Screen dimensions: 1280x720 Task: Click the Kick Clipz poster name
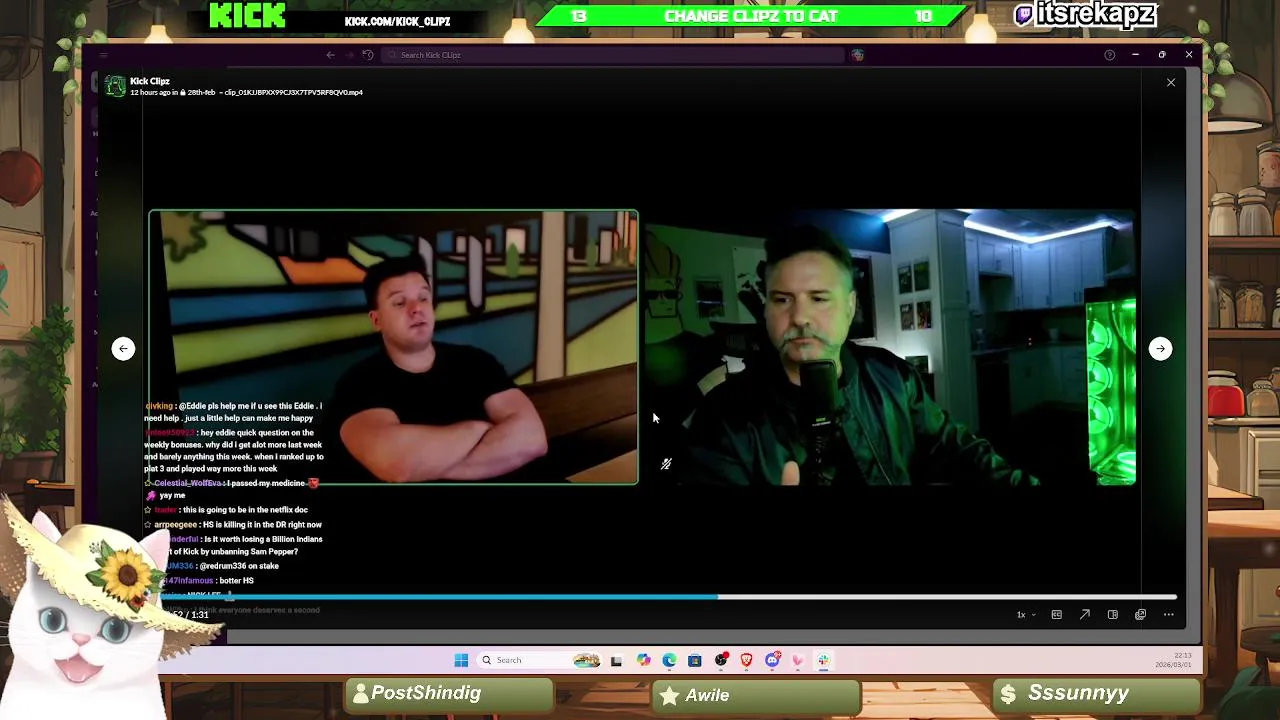[x=150, y=81]
